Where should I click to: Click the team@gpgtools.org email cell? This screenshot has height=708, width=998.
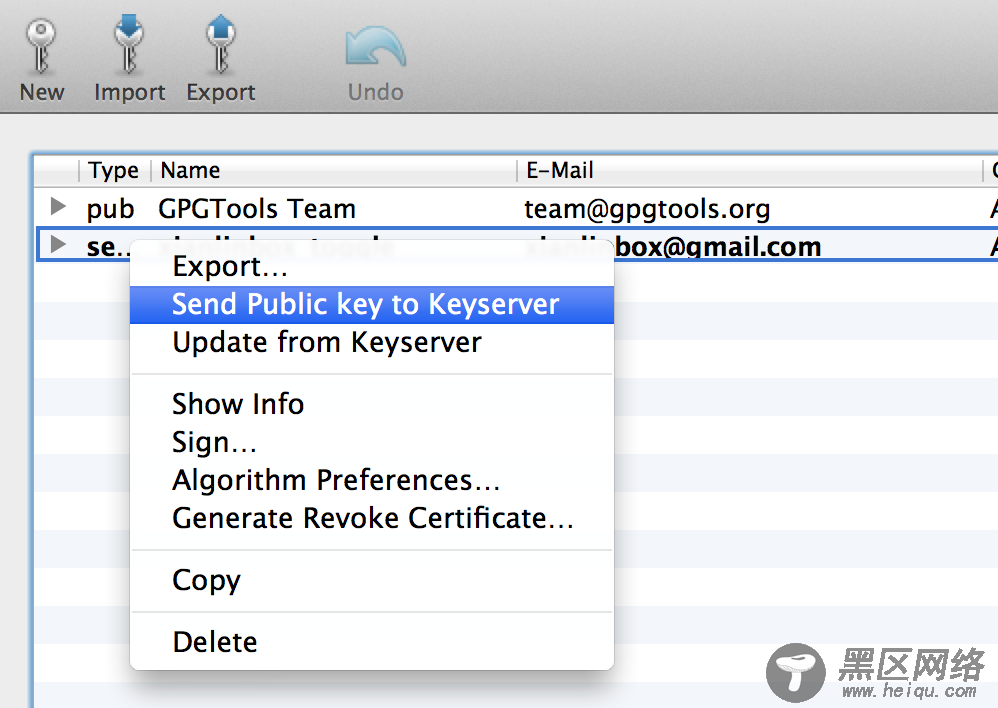pyautogui.click(x=647, y=209)
